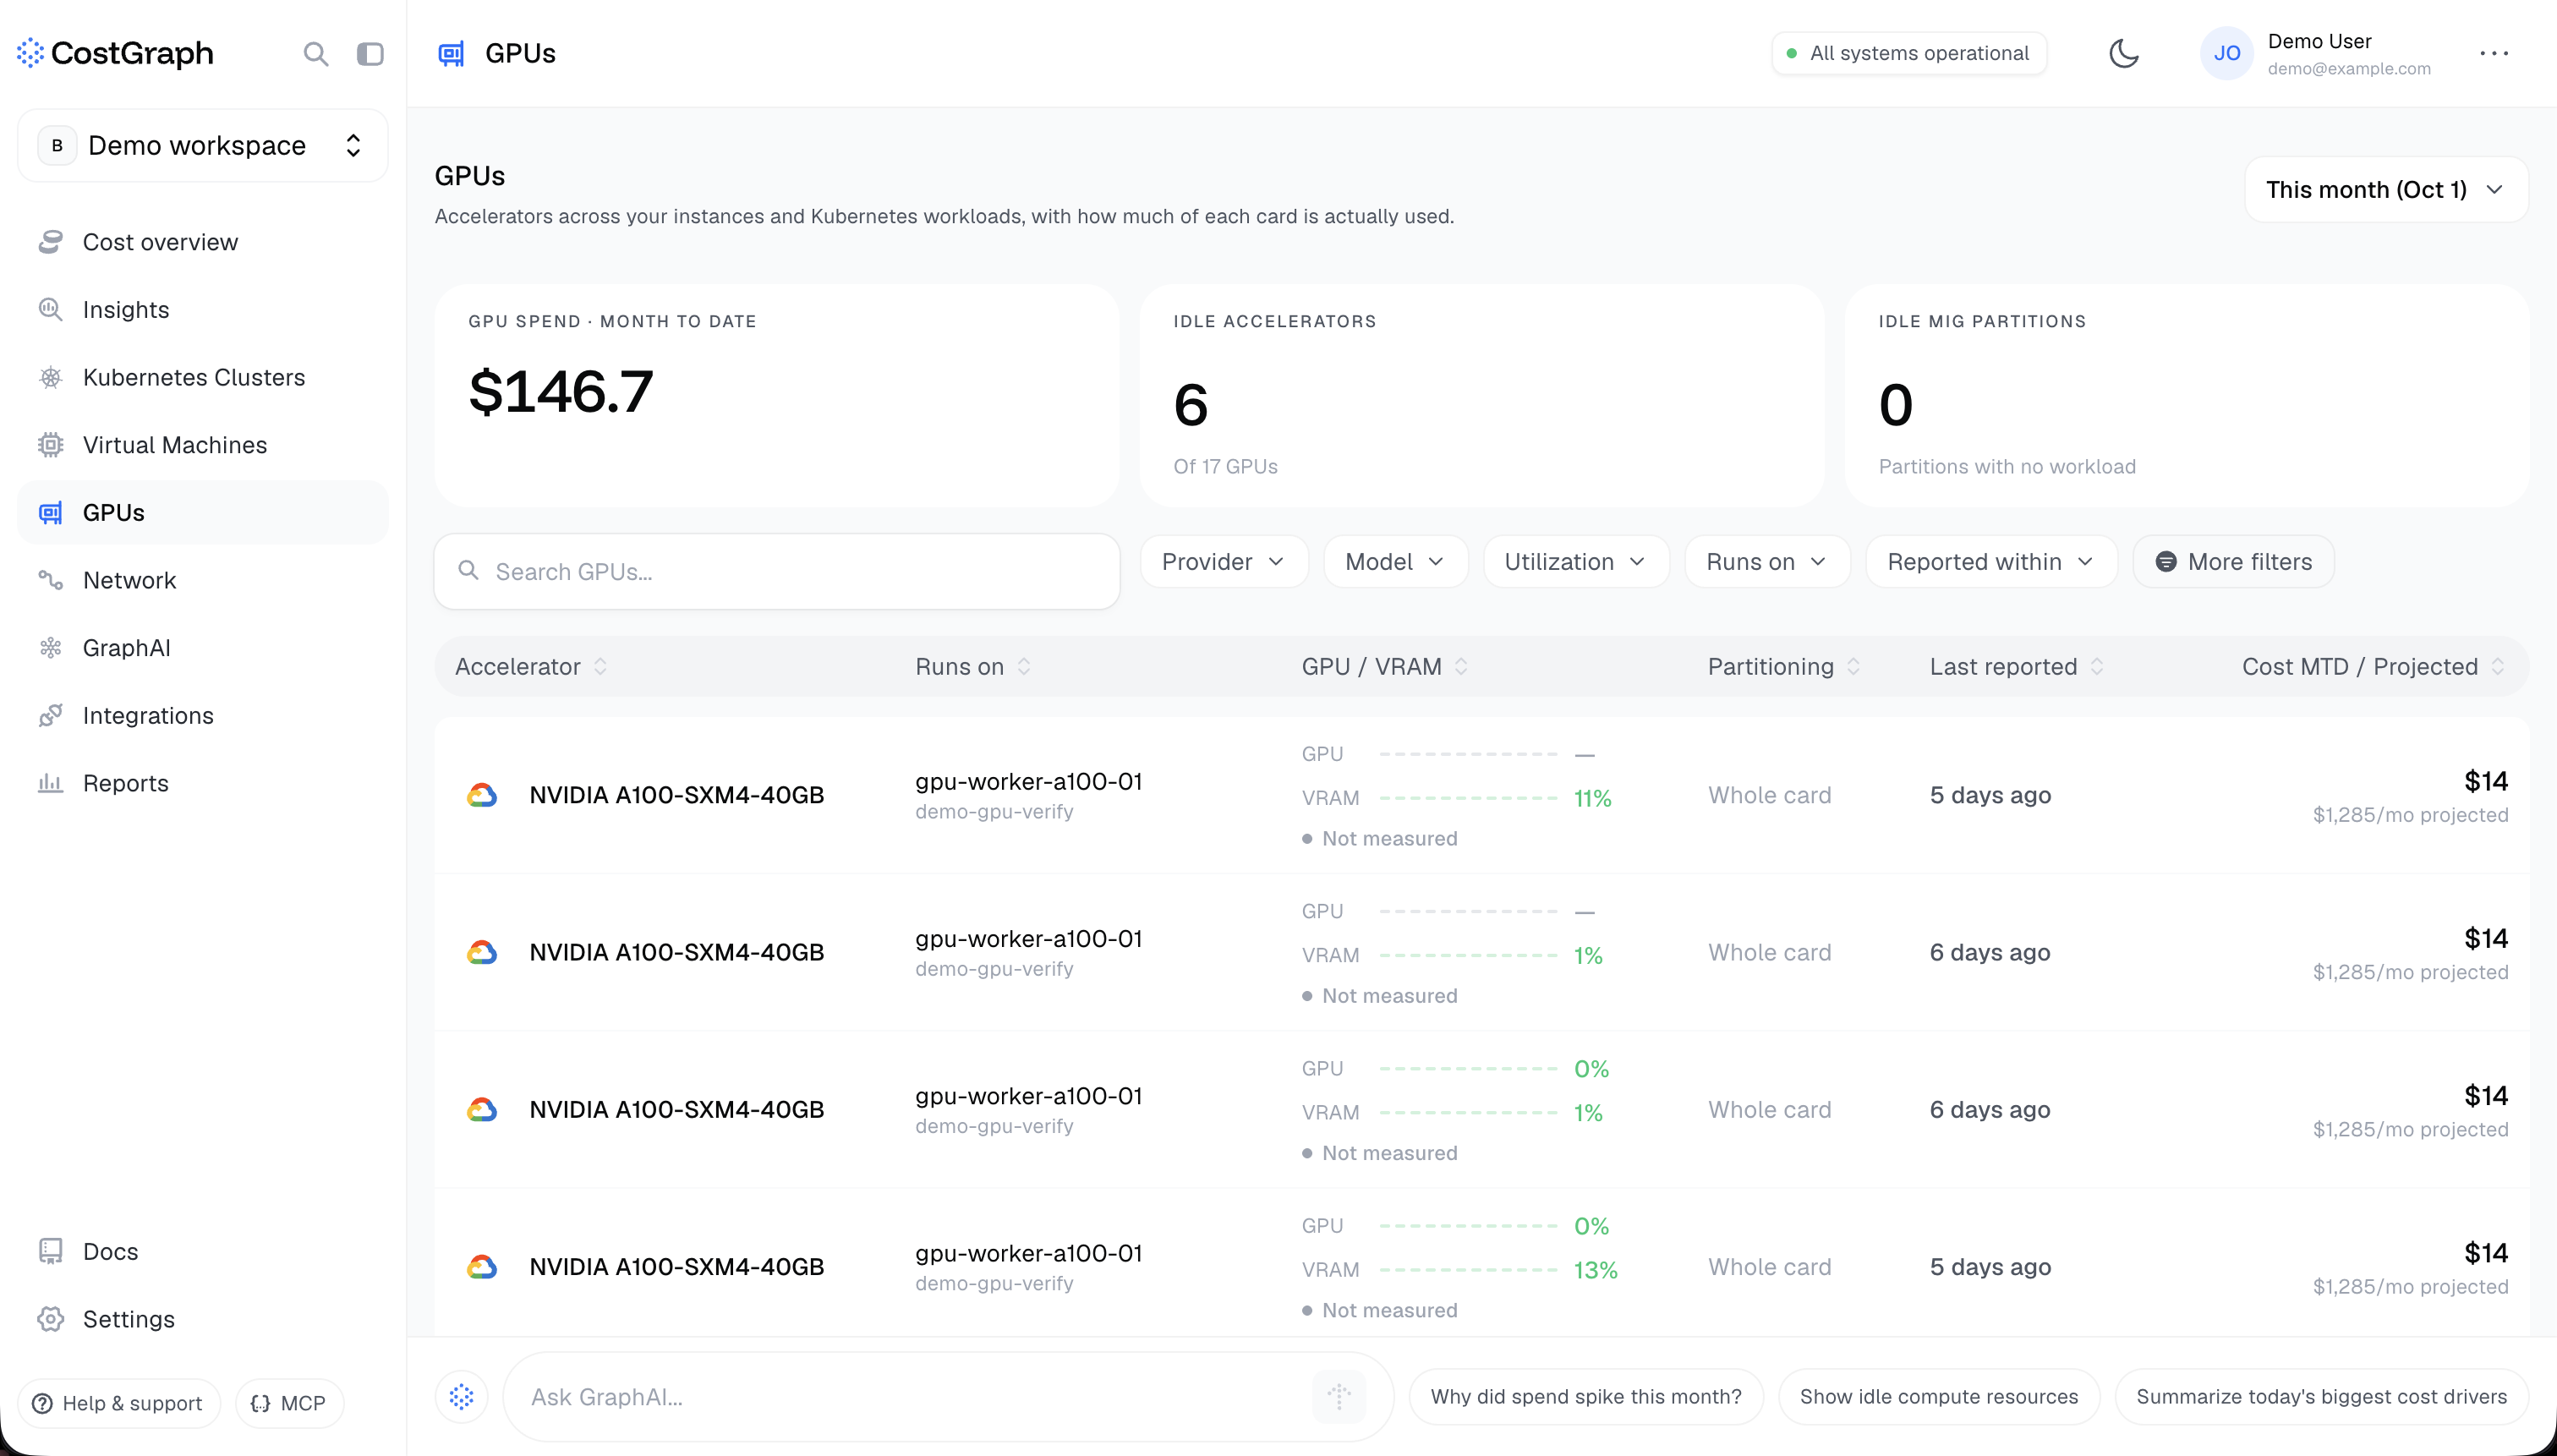Focus the Search GPUs input field

[x=777, y=572]
